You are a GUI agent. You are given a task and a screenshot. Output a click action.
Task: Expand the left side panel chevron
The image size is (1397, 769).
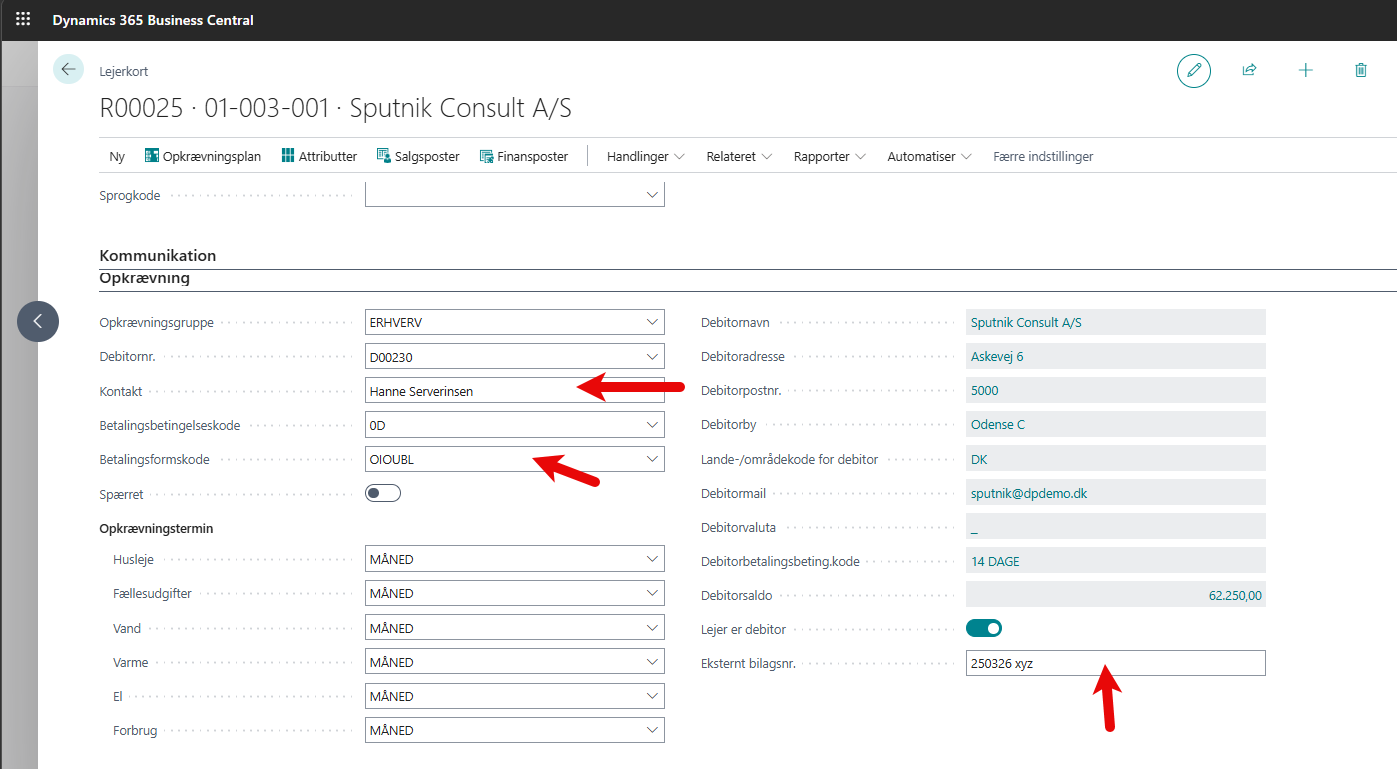pos(38,321)
